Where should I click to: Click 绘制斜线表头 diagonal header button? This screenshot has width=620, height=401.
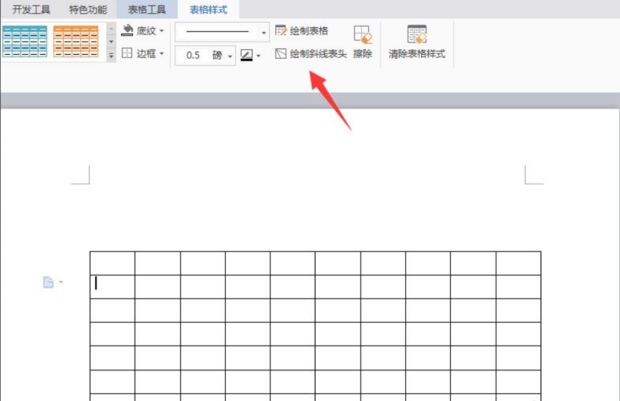point(311,53)
